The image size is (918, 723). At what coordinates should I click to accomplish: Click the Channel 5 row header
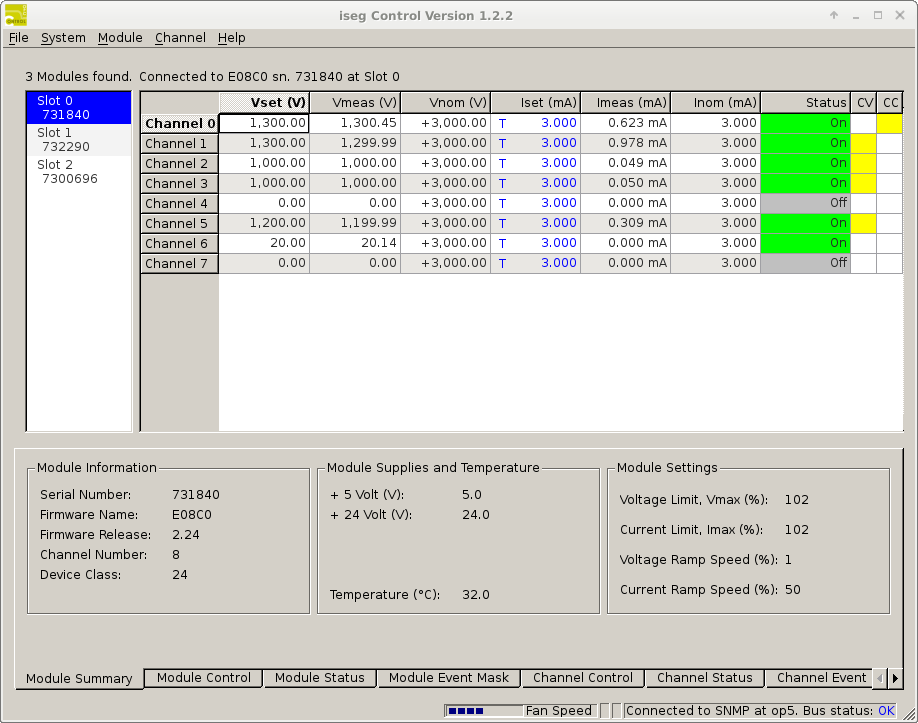[x=180, y=223]
